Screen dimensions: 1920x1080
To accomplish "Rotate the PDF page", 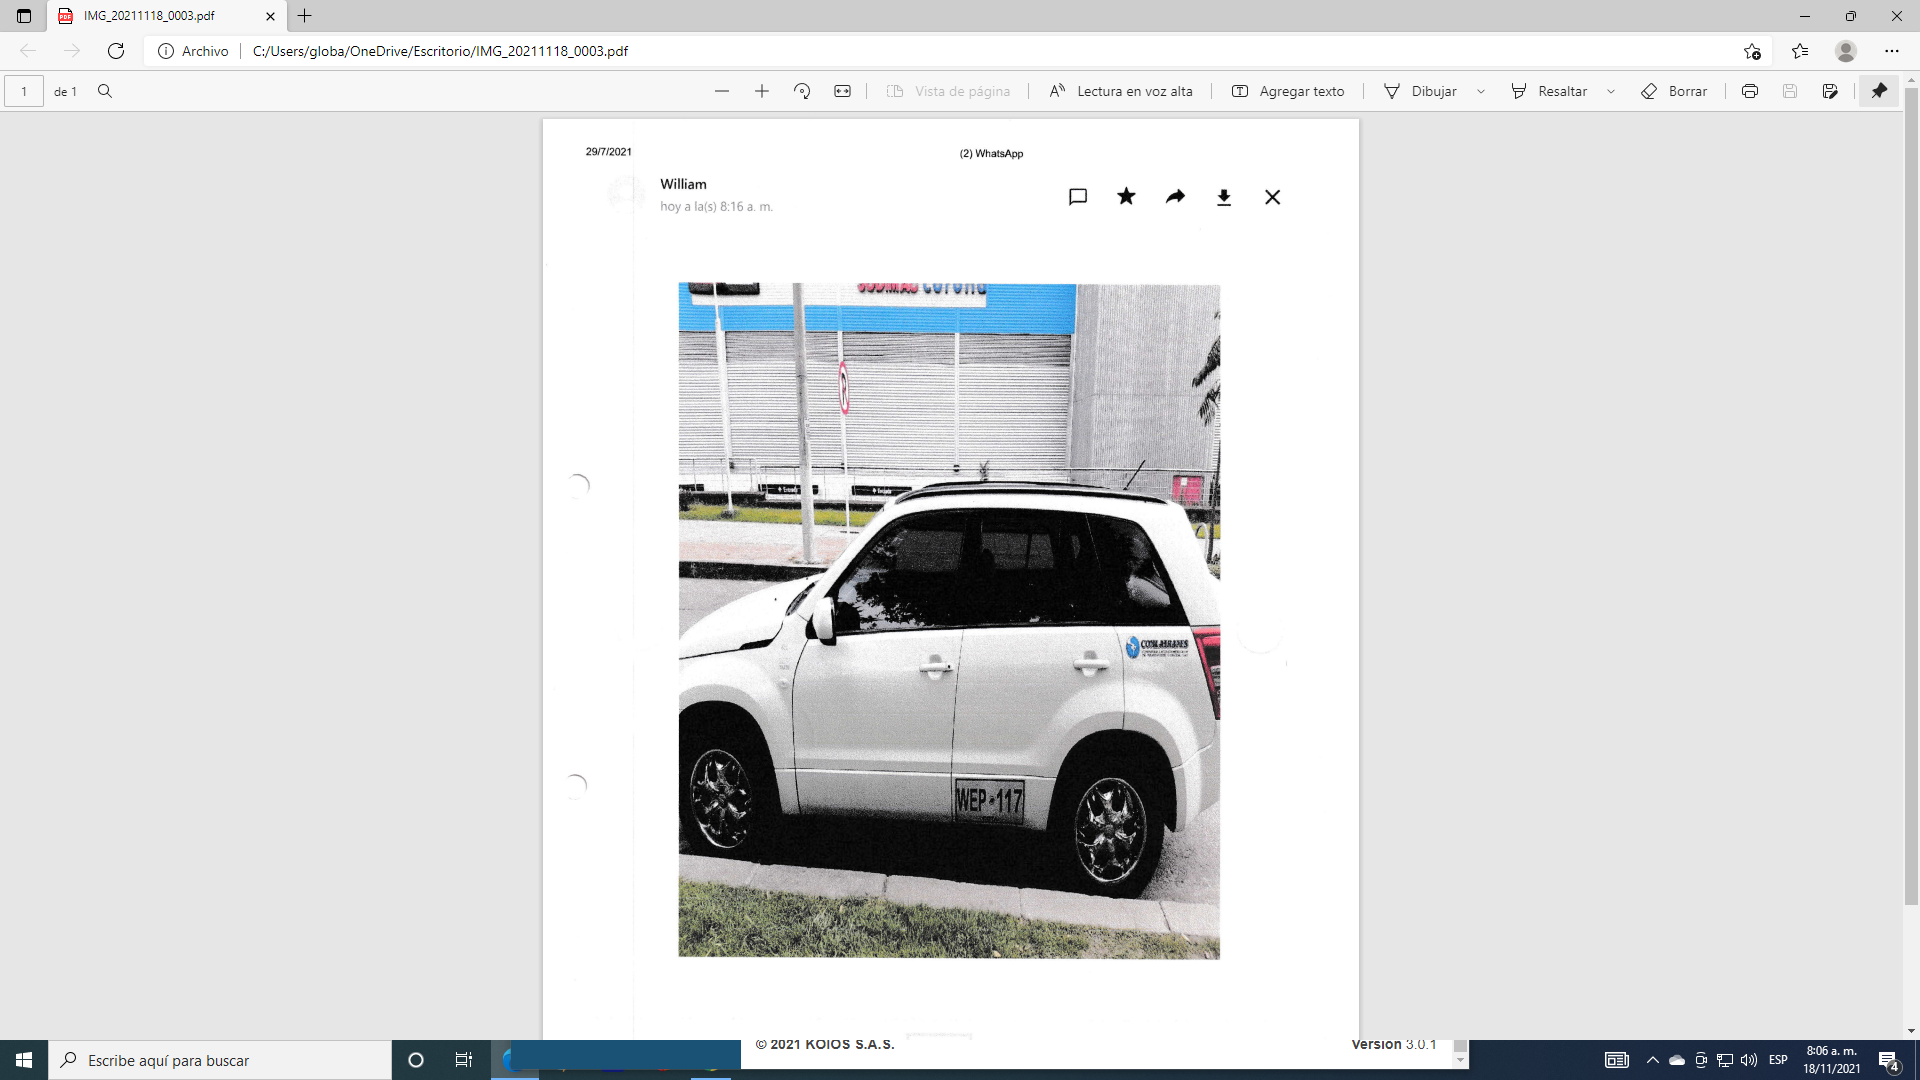I will [802, 91].
